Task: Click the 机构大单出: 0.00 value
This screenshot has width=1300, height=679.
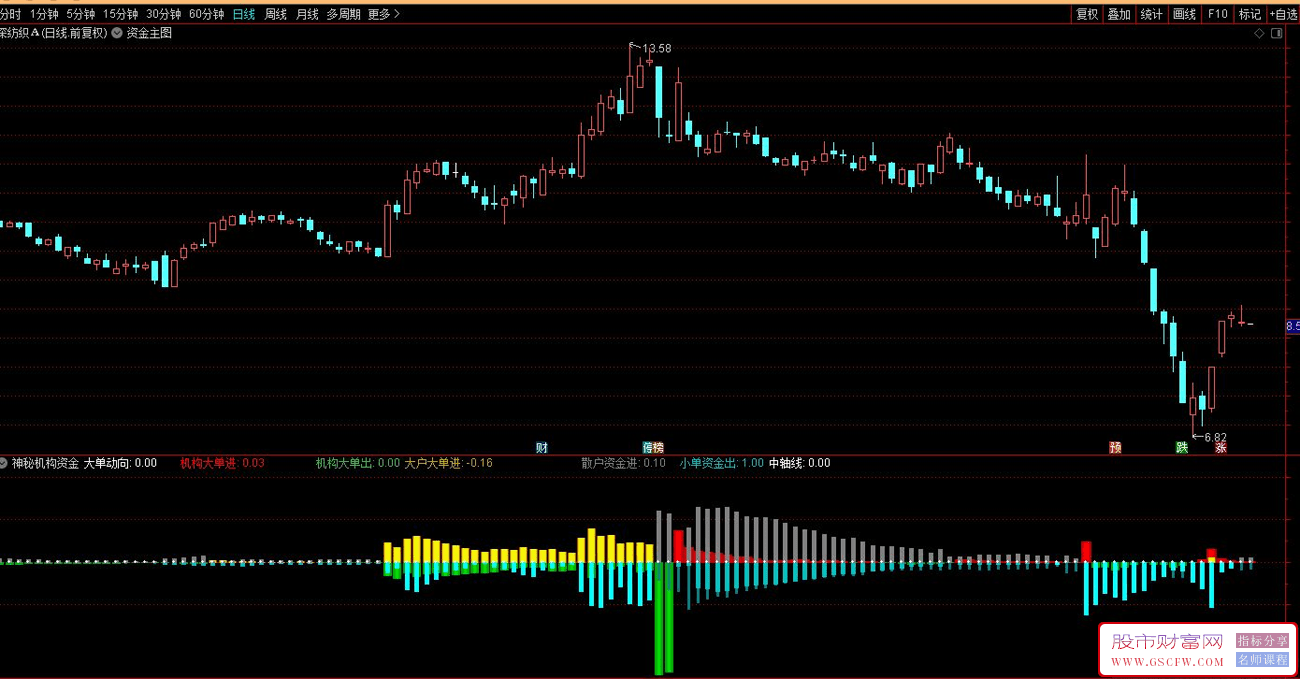Action: click(x=358, y=463)
